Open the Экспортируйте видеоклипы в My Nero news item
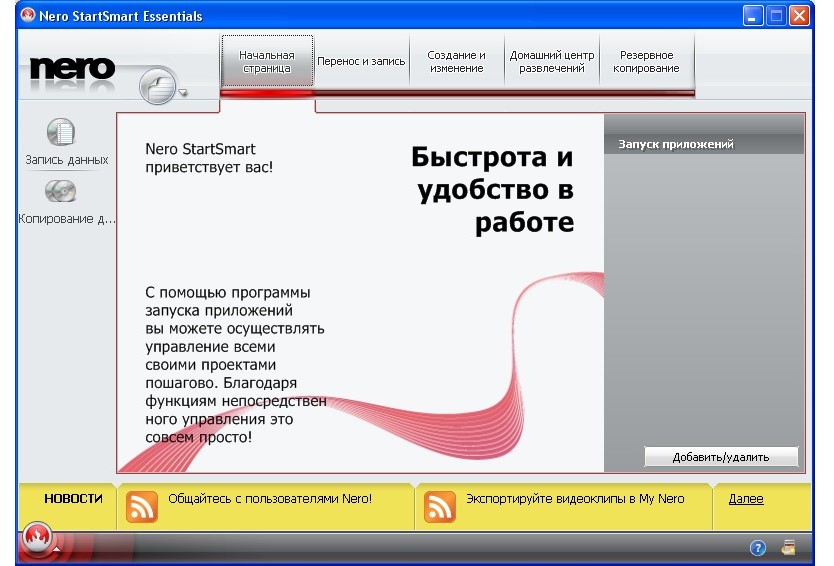Image resolution: width=834 pixels, height=566 pixels. pos(575,498)
